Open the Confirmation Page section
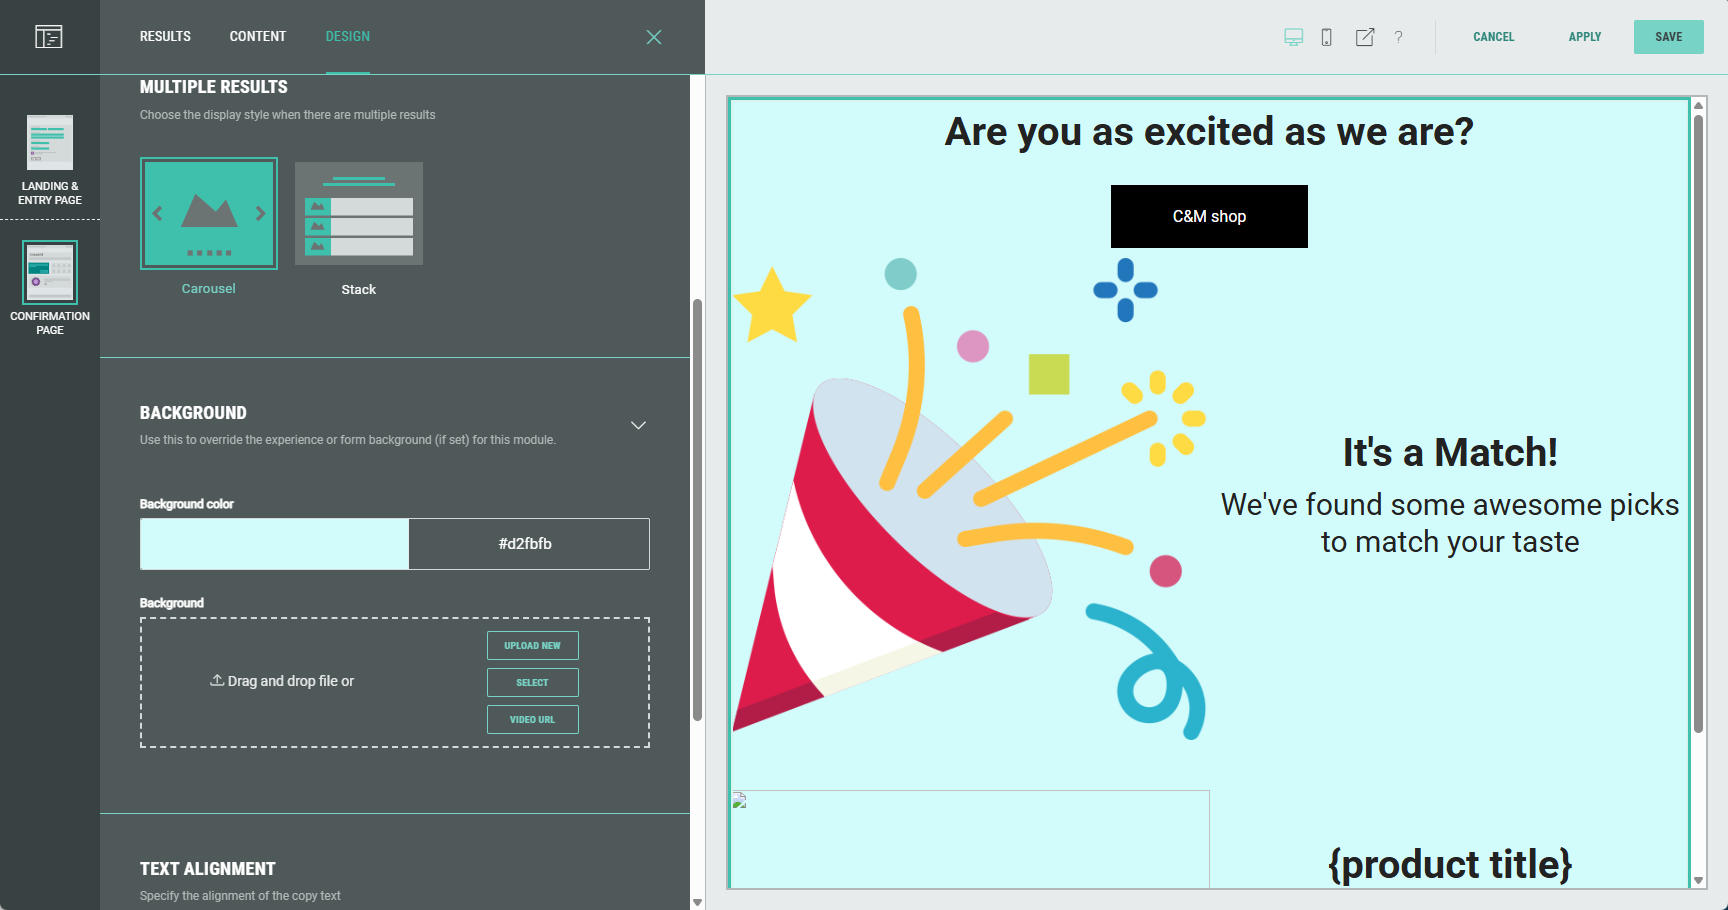 click(x=50, y=287)
